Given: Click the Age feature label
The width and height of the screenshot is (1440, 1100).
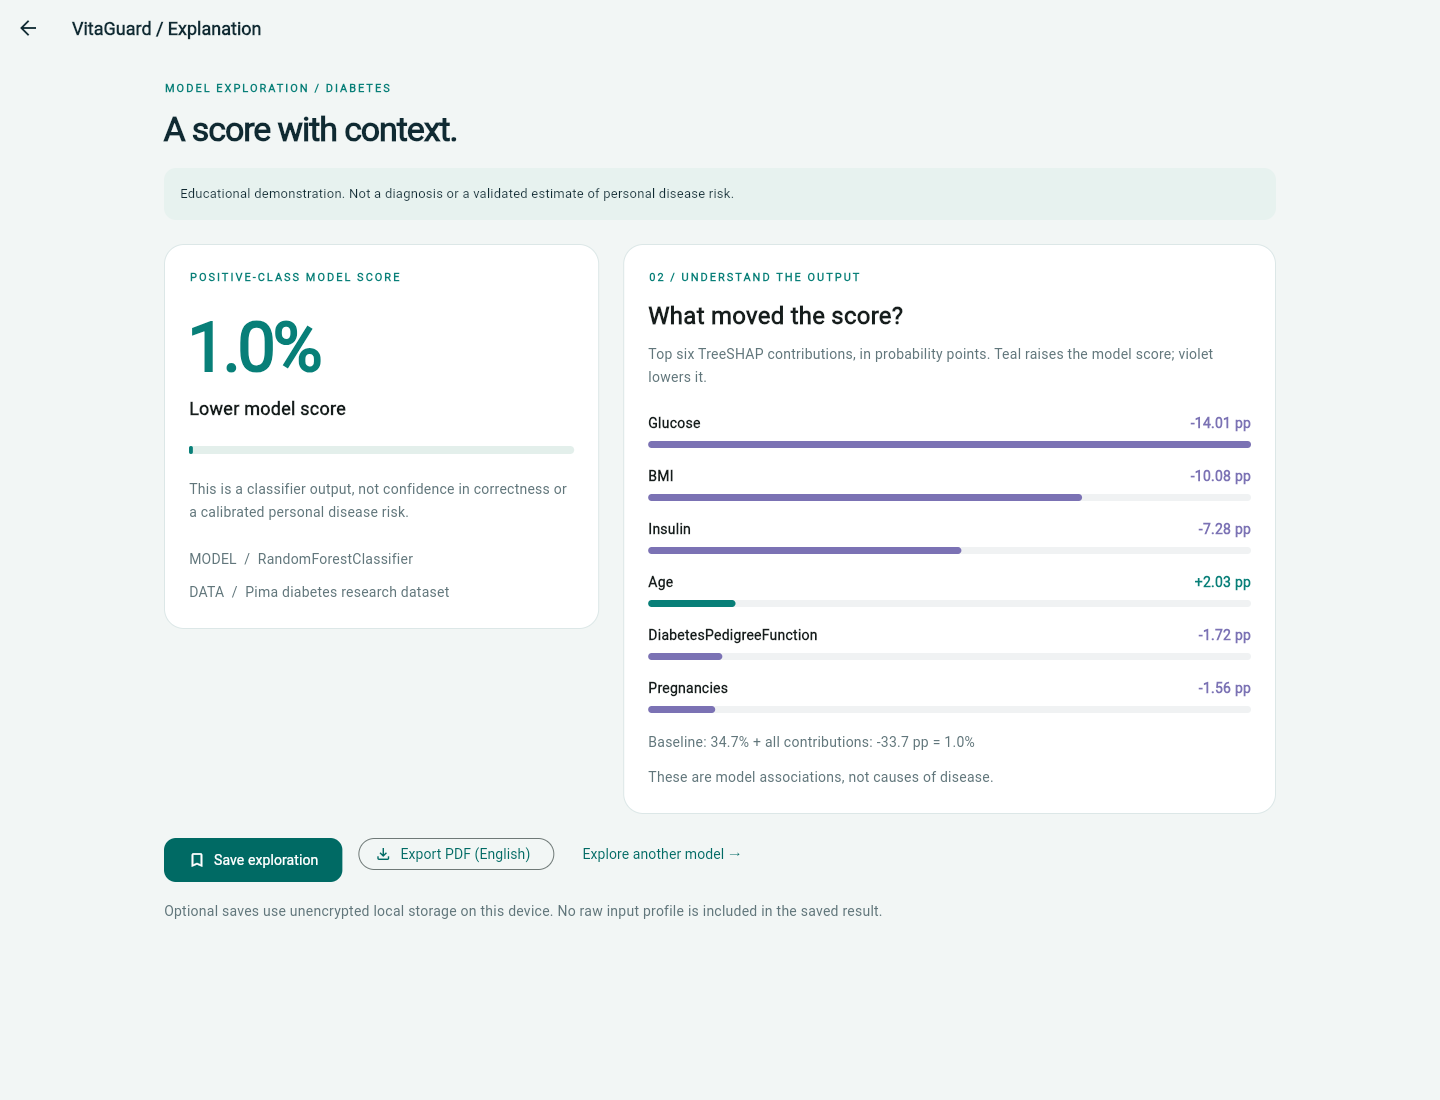Looking at the screenshot, I should coord(660,582).
